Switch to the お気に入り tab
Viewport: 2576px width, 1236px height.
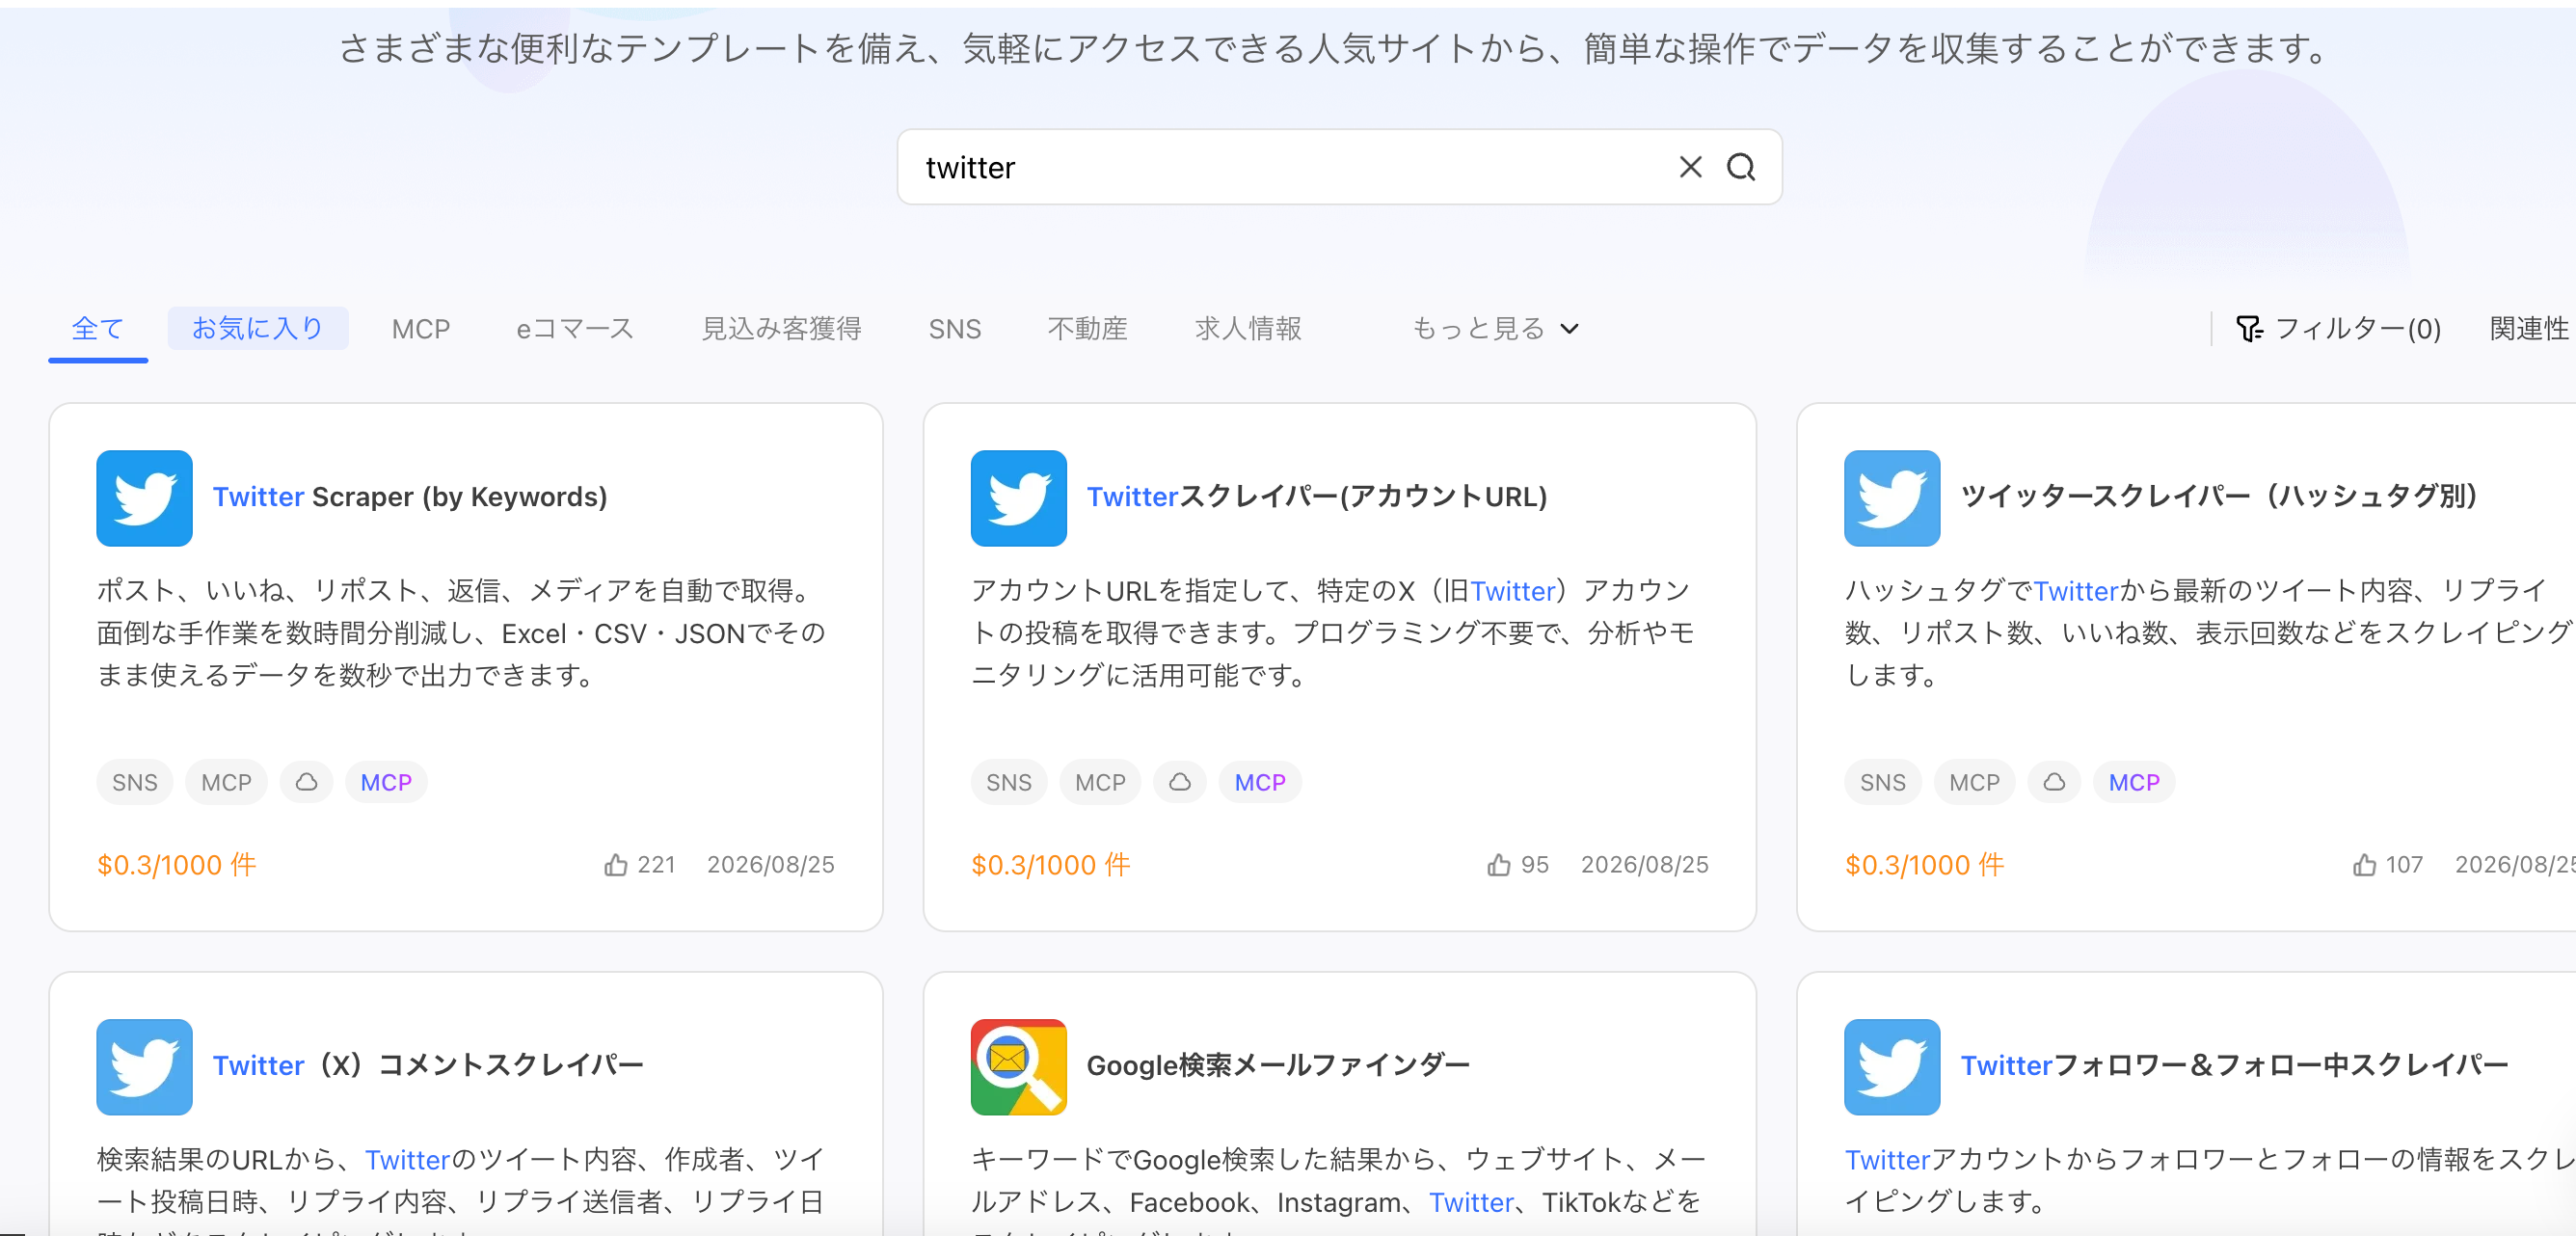point(258,328)
